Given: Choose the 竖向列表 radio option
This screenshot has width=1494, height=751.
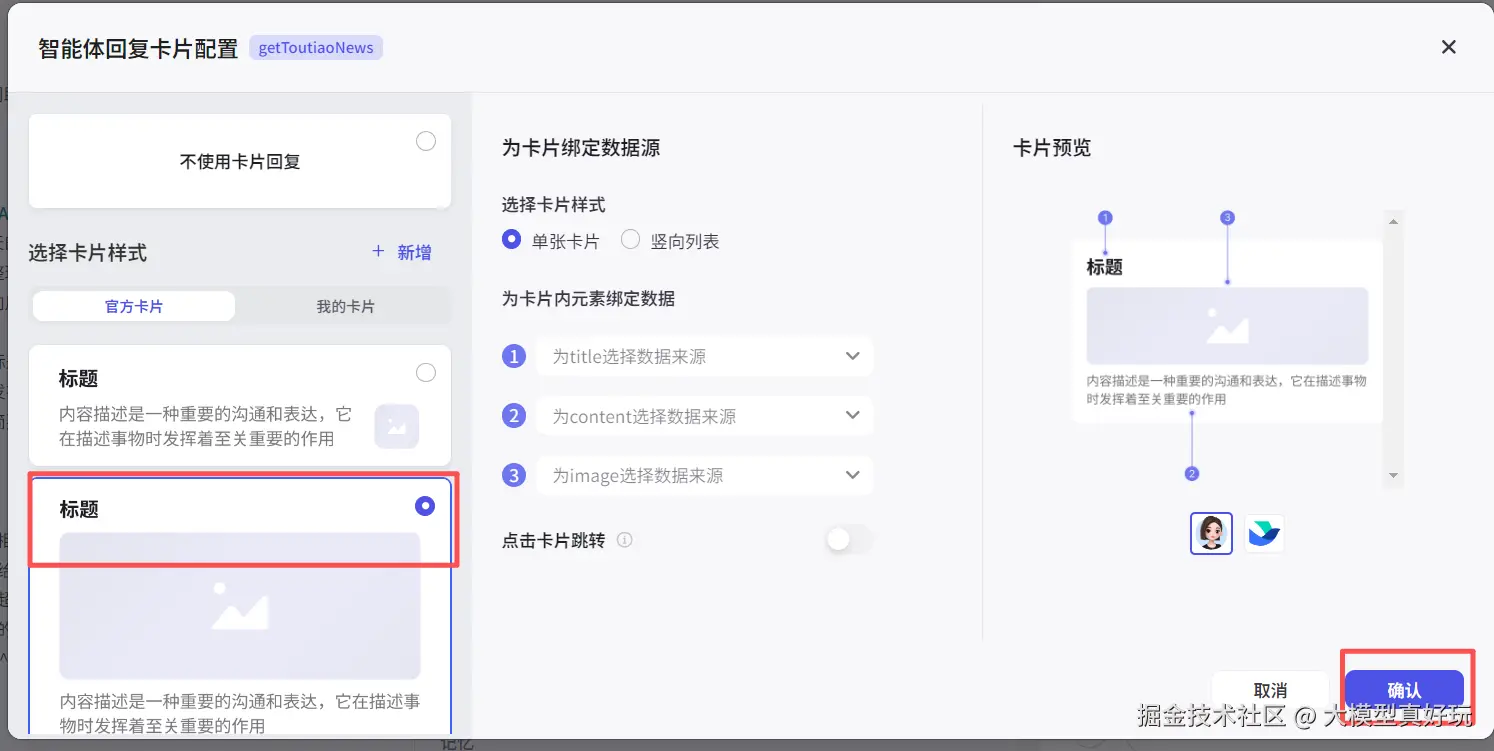Looking at the screenshot, I should pyautogui.click(x=630, y=240).
